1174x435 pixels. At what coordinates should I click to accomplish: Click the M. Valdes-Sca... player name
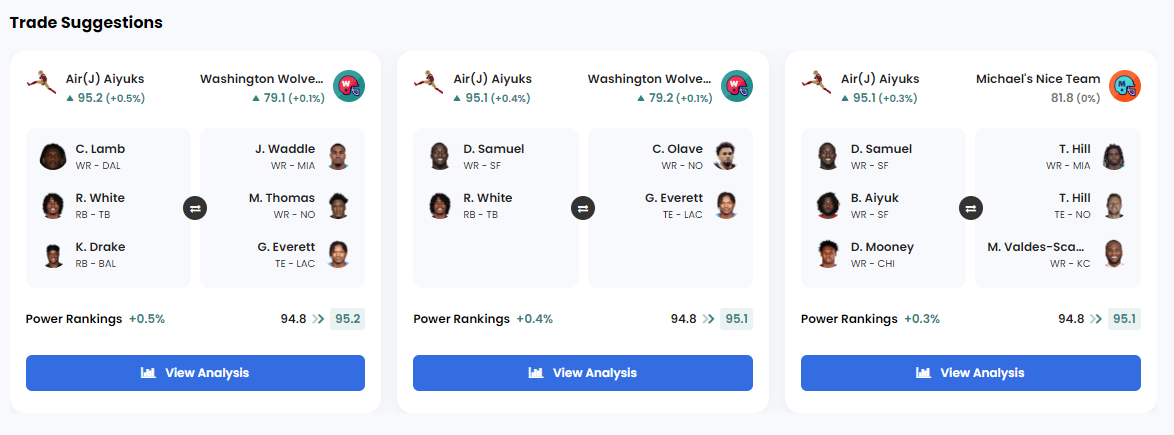click(1037, 247)
